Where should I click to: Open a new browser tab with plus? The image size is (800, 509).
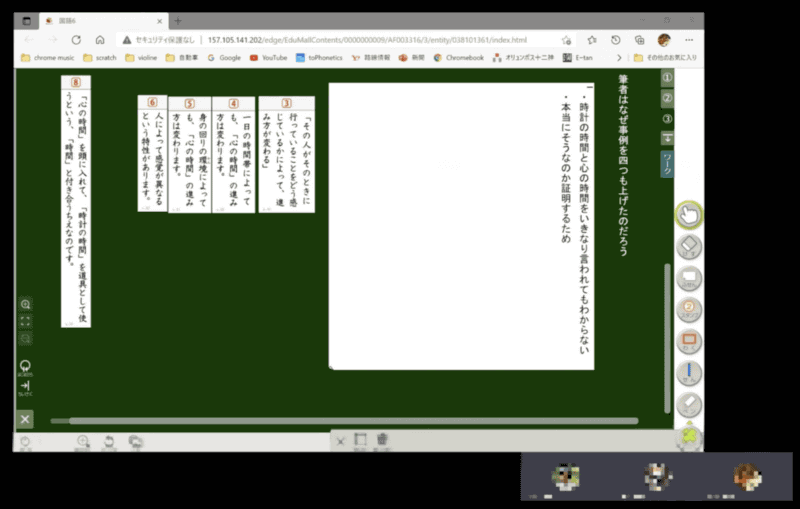point(178,21)
